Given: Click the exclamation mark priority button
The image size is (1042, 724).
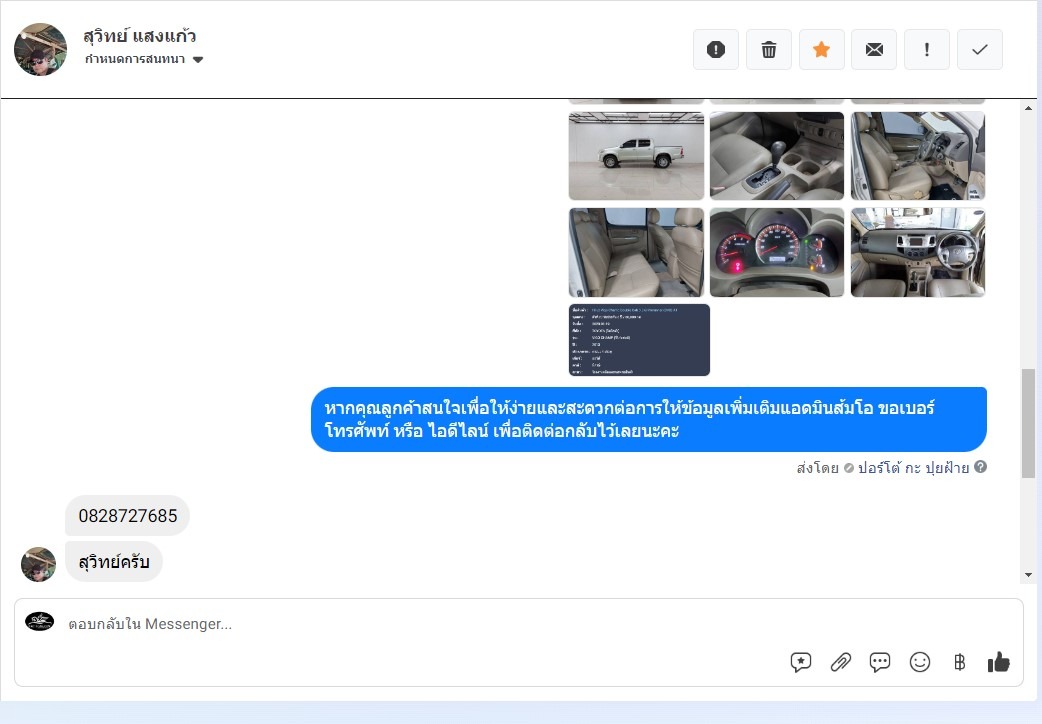Looking at the screenshot, I should point(927,50).
